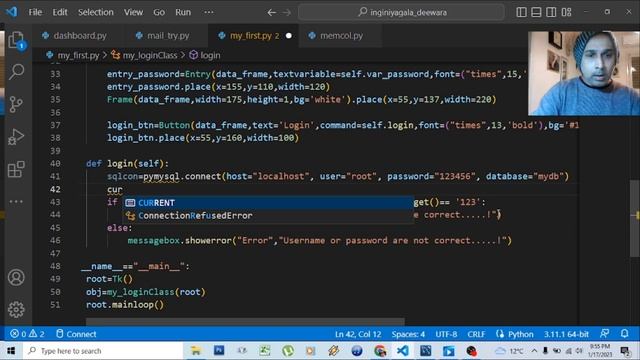This screenshot has width=640, height=360.
Task: Open the Source Control view
Action: (x=16, y=104)
